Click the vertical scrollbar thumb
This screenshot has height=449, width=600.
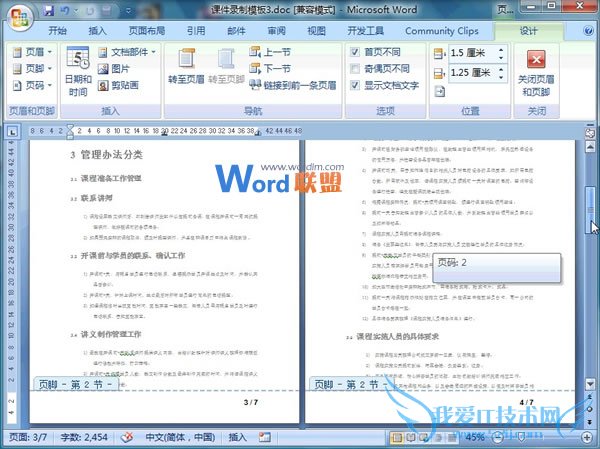(590, 209)
